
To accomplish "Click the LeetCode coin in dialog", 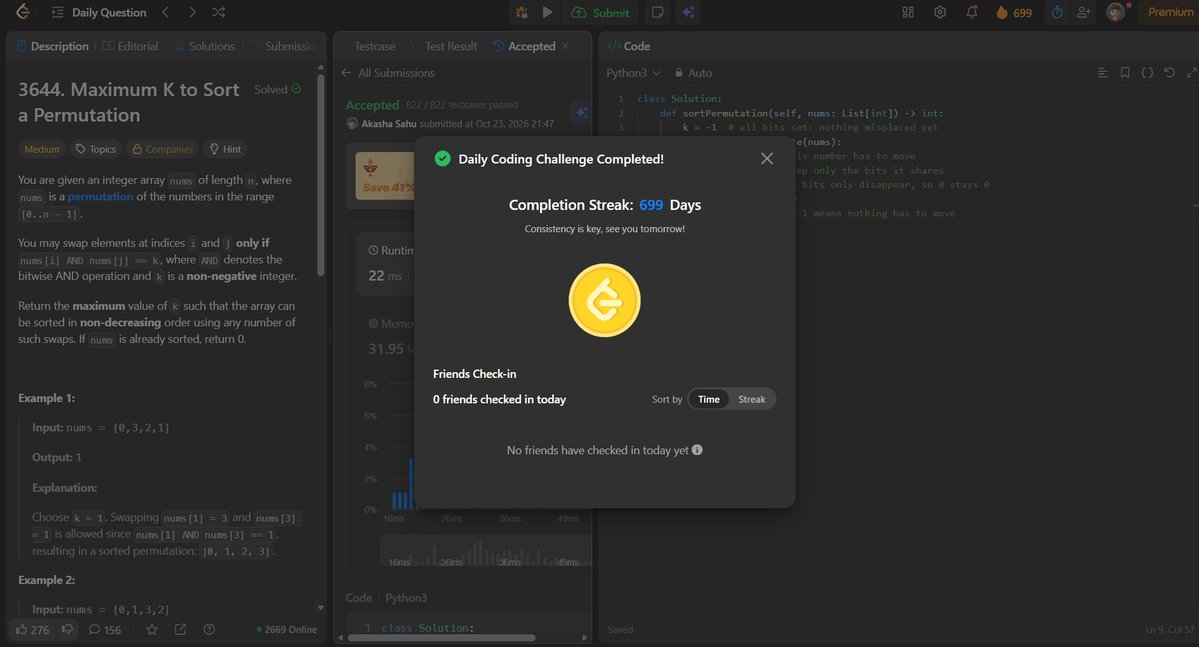I will 604,301.
